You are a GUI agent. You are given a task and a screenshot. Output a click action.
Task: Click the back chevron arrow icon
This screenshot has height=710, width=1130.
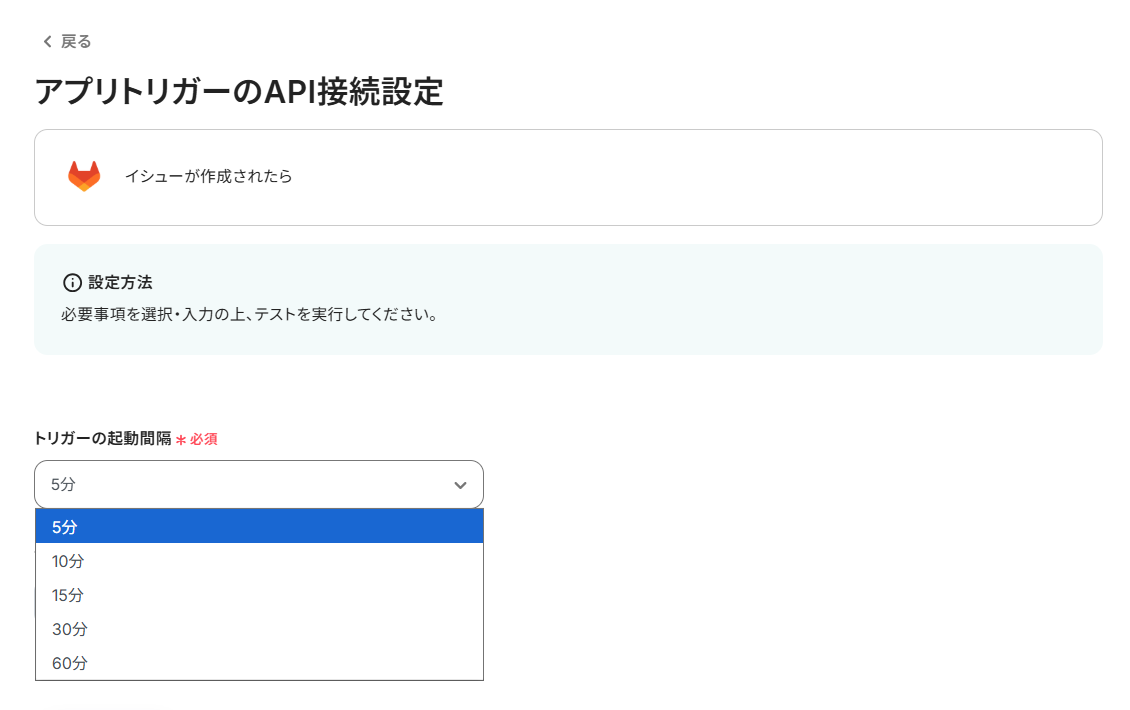tap(47, 41)
